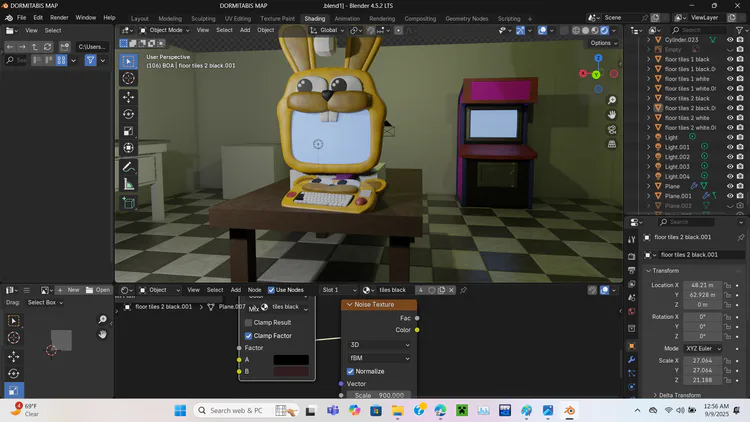Activate the Scale tool in viewport
This screenshot has width=750, height=422.
128,131
